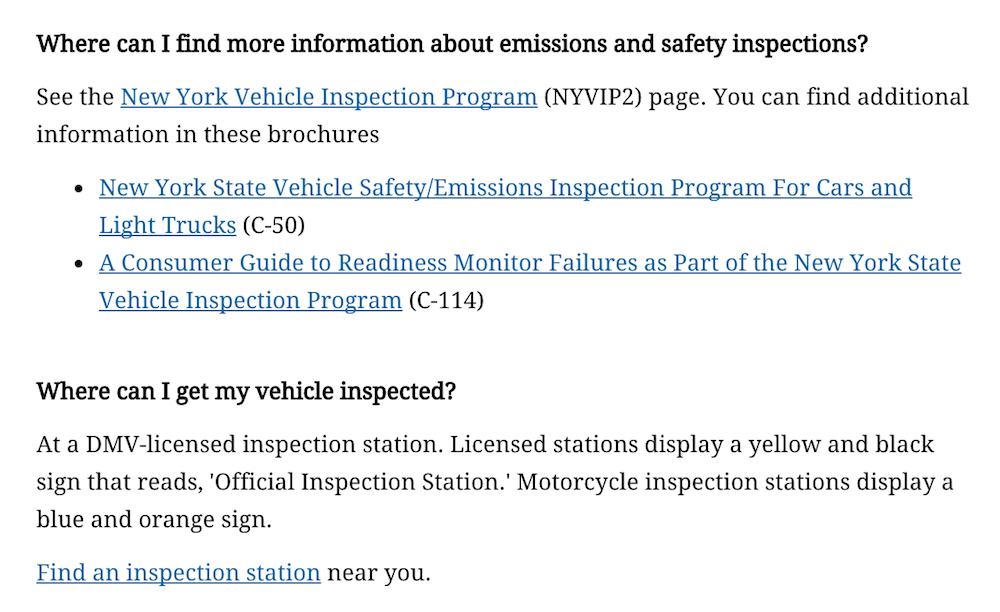1000x612 pixels.
Task: Click 'information in these brochures' text
Action: [207, 135]
